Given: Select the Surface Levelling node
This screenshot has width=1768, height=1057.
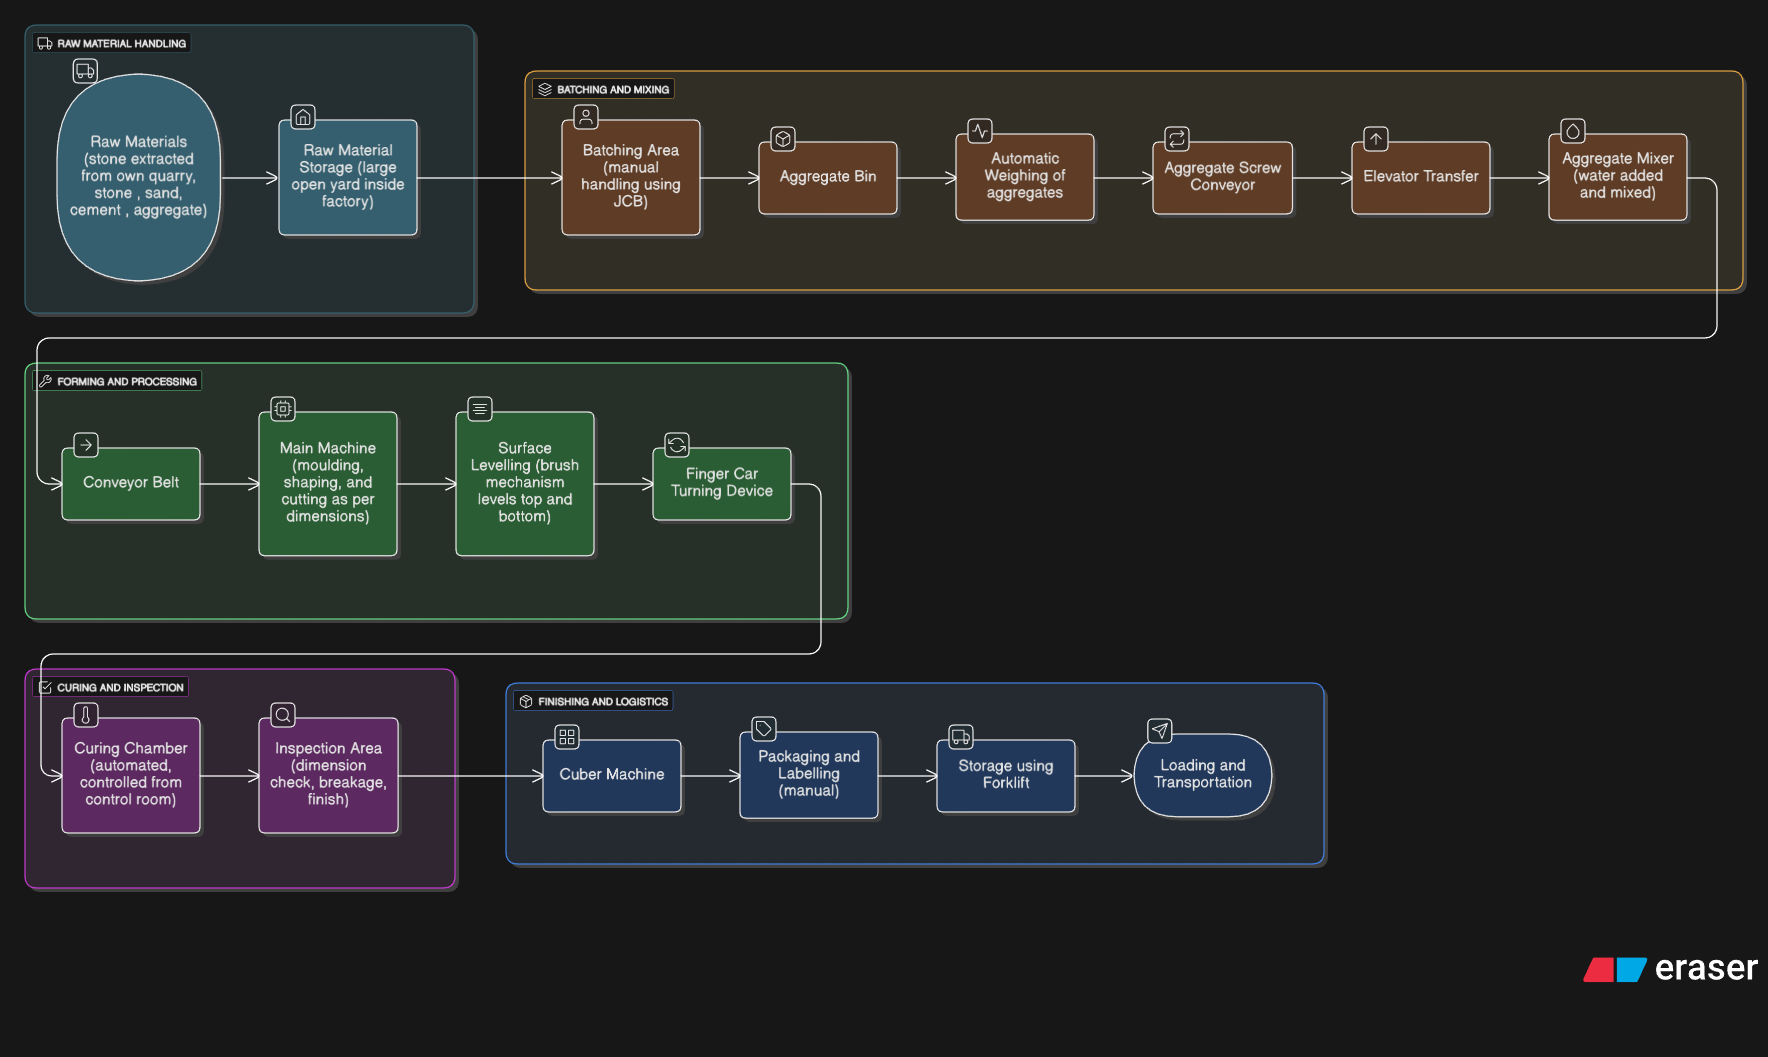Looking at the screenshot, I should tap(525, 483).
